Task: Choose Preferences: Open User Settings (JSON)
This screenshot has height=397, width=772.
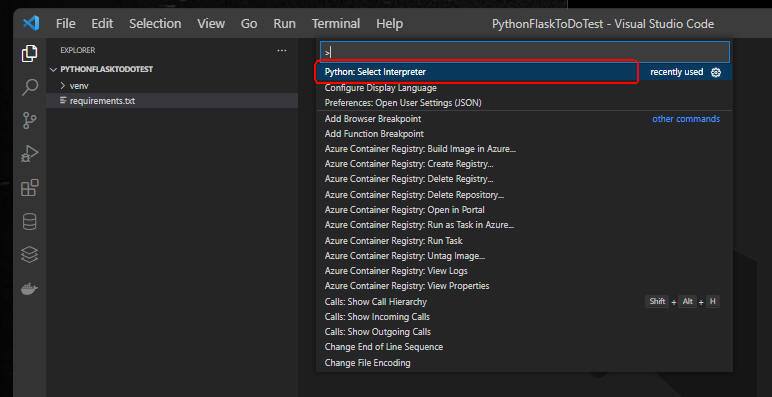Action: pos(524,103)
